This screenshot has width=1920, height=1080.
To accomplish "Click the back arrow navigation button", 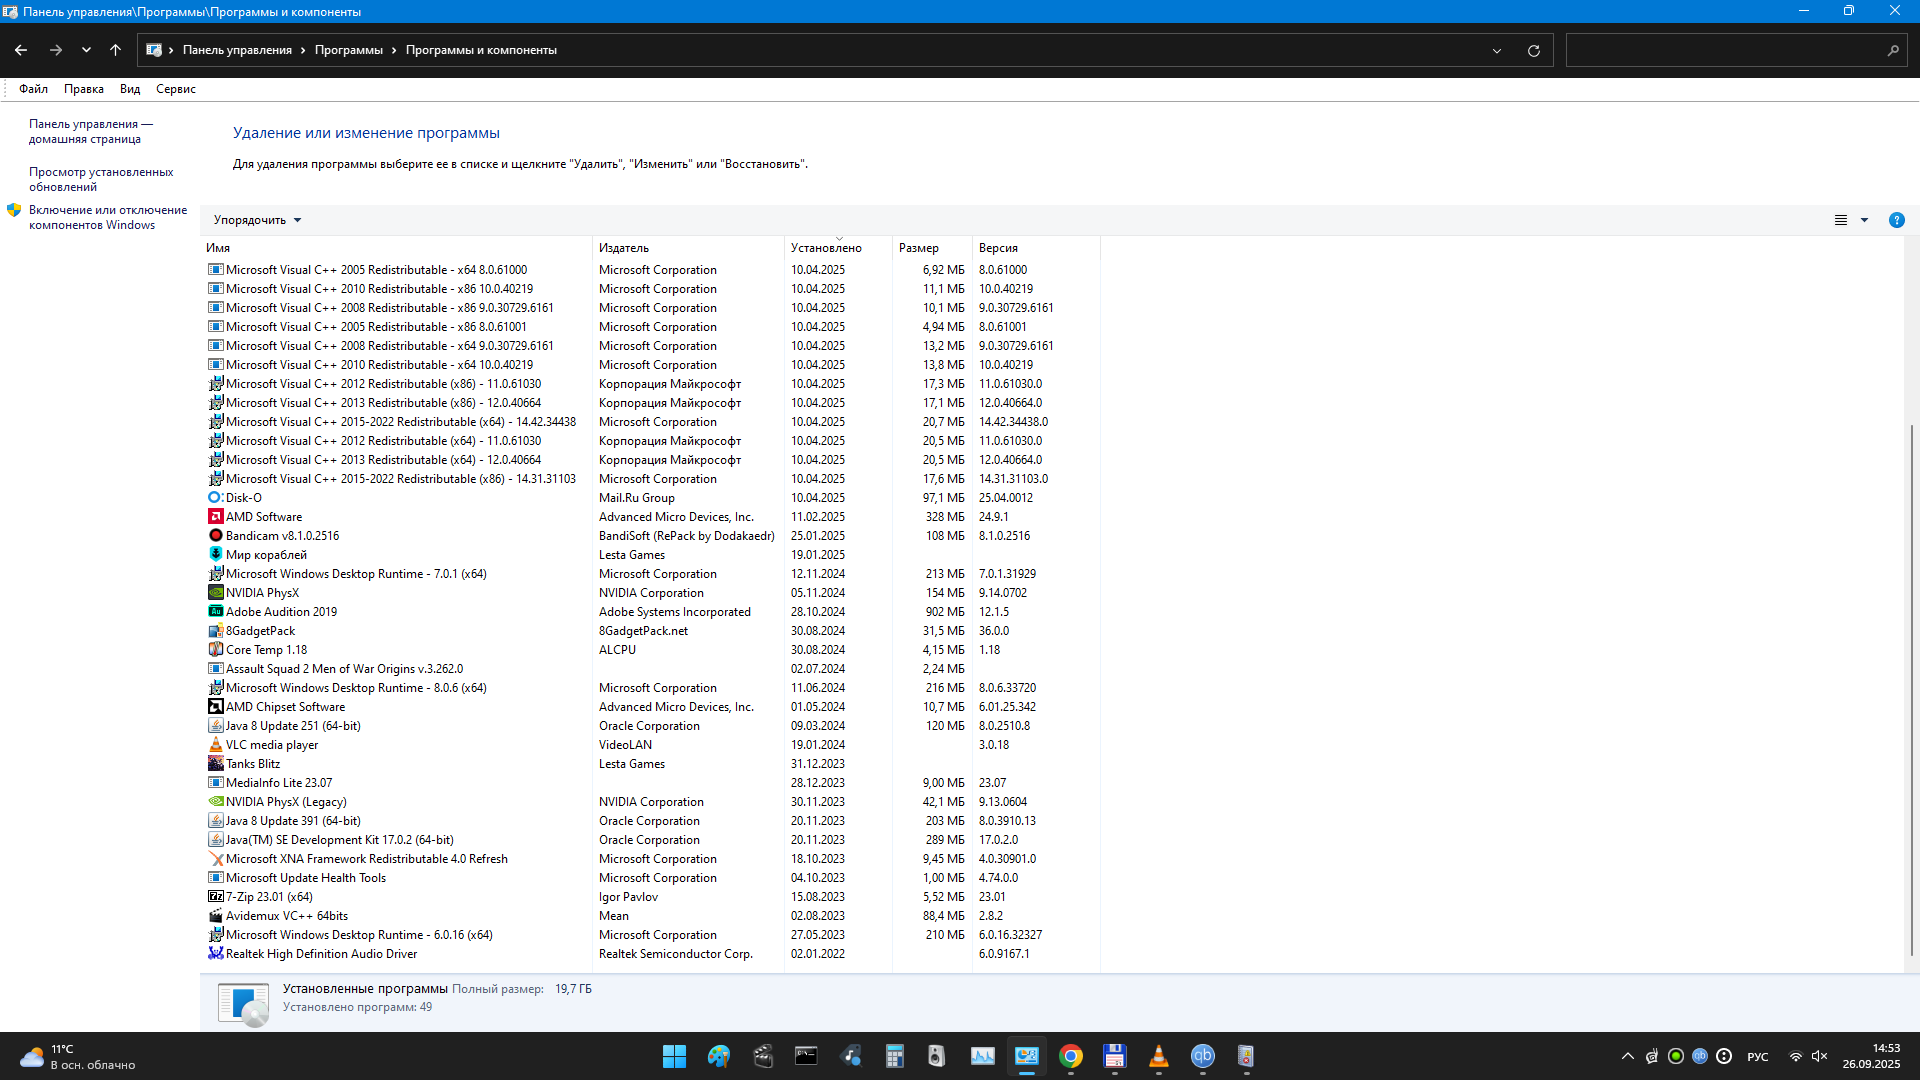I will pos(21,50).
